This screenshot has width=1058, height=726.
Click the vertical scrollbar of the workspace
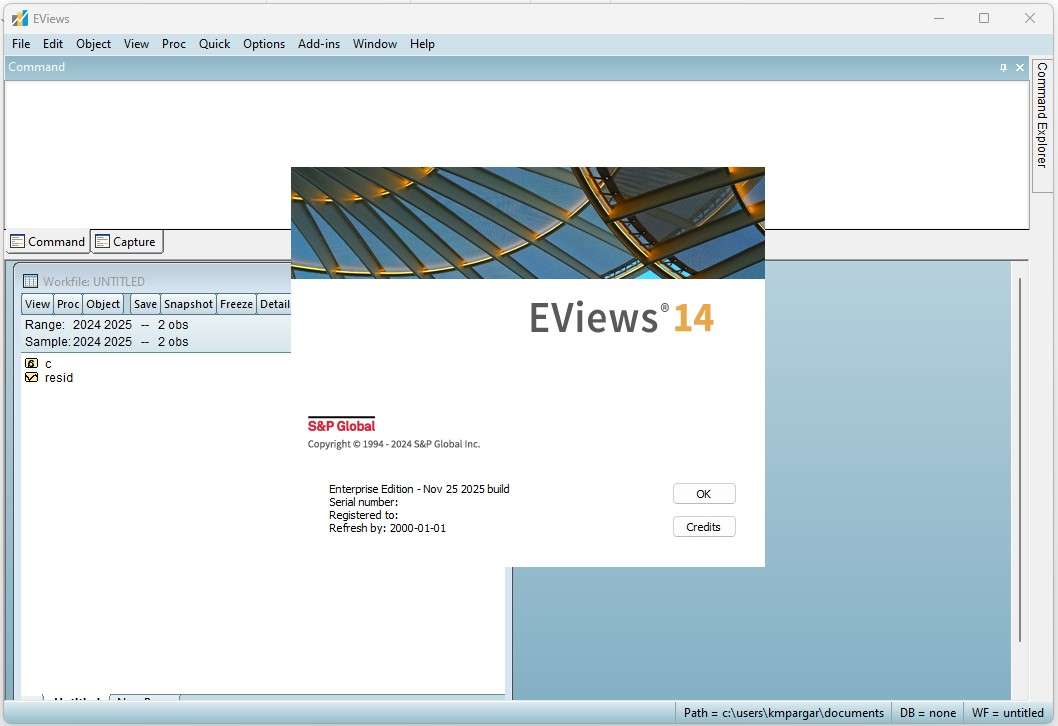tap(1019, 460)
